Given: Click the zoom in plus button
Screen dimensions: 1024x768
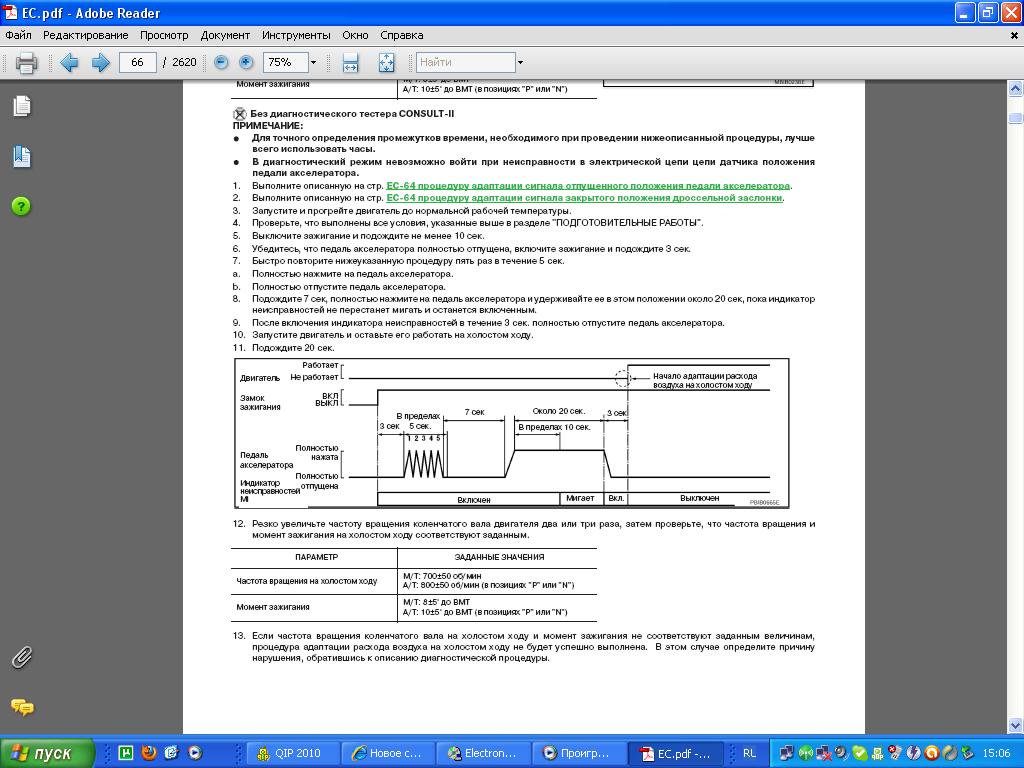Looking at the screenshot, I should 246,62.
